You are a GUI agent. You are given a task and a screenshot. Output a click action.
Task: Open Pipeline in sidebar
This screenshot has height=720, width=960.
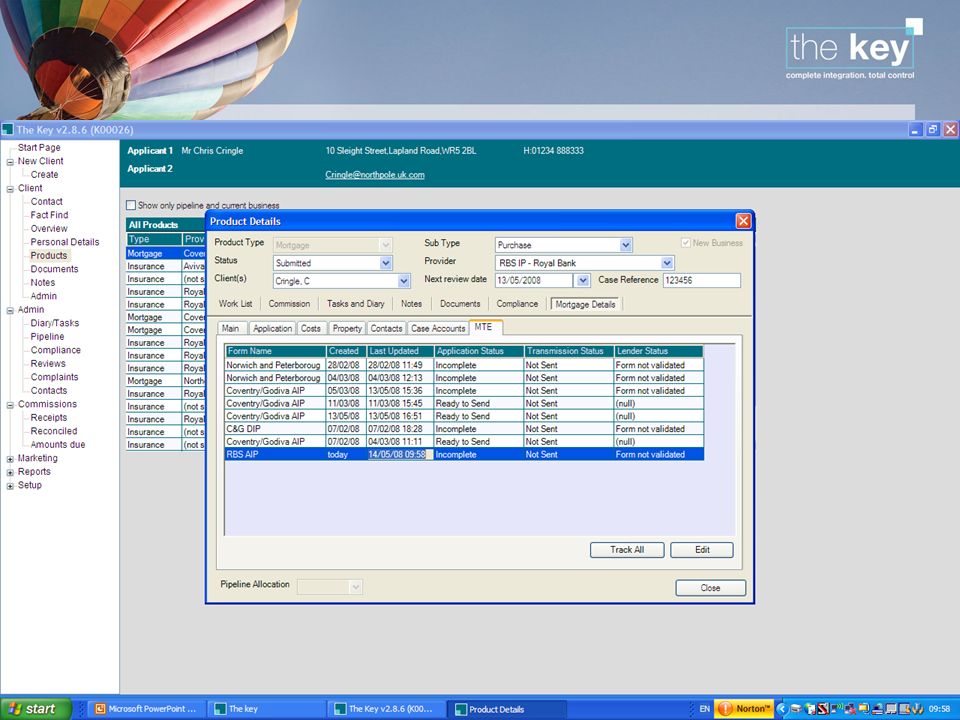pyautogui.click(x=48, y=336)
